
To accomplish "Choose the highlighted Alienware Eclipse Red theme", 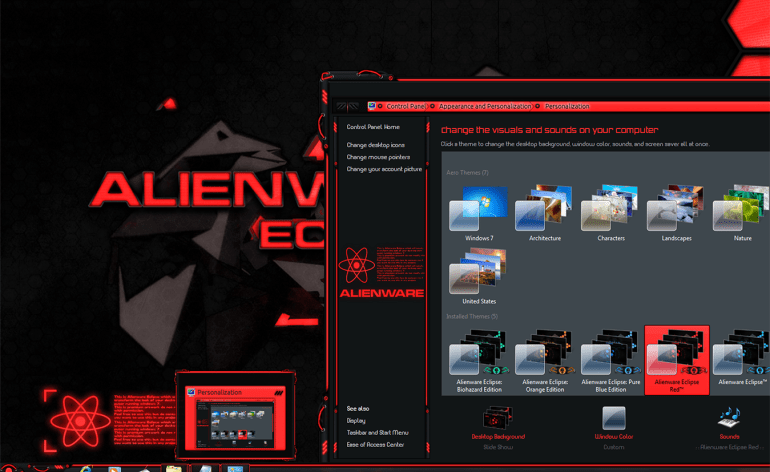I will (x=677, y=360).
